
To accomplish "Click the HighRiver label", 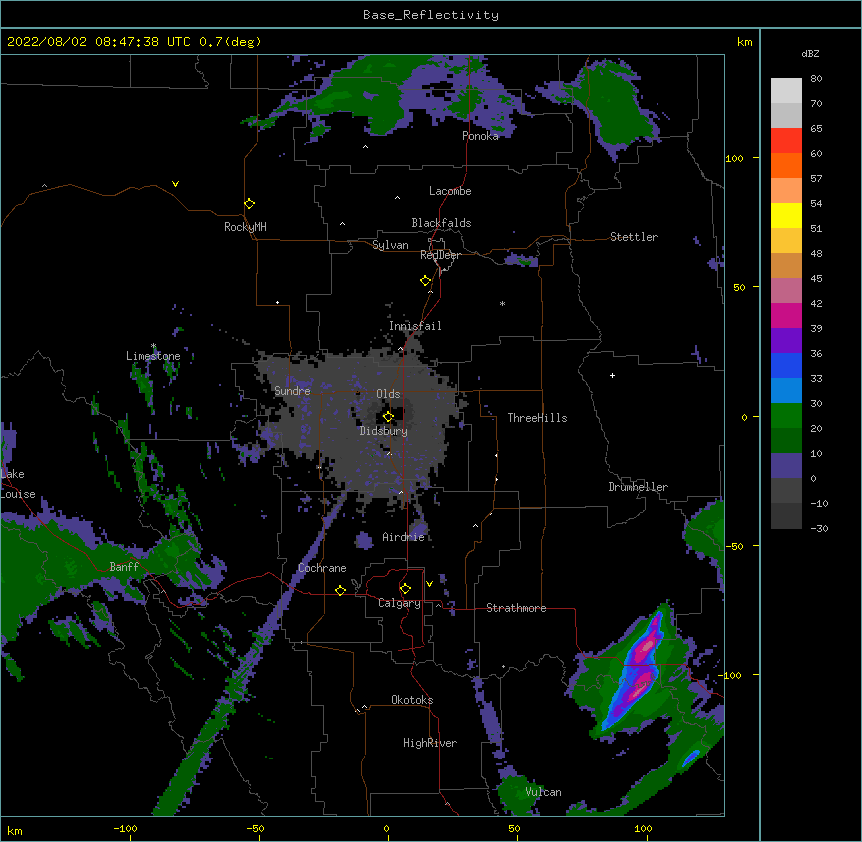I will (430, 743).
